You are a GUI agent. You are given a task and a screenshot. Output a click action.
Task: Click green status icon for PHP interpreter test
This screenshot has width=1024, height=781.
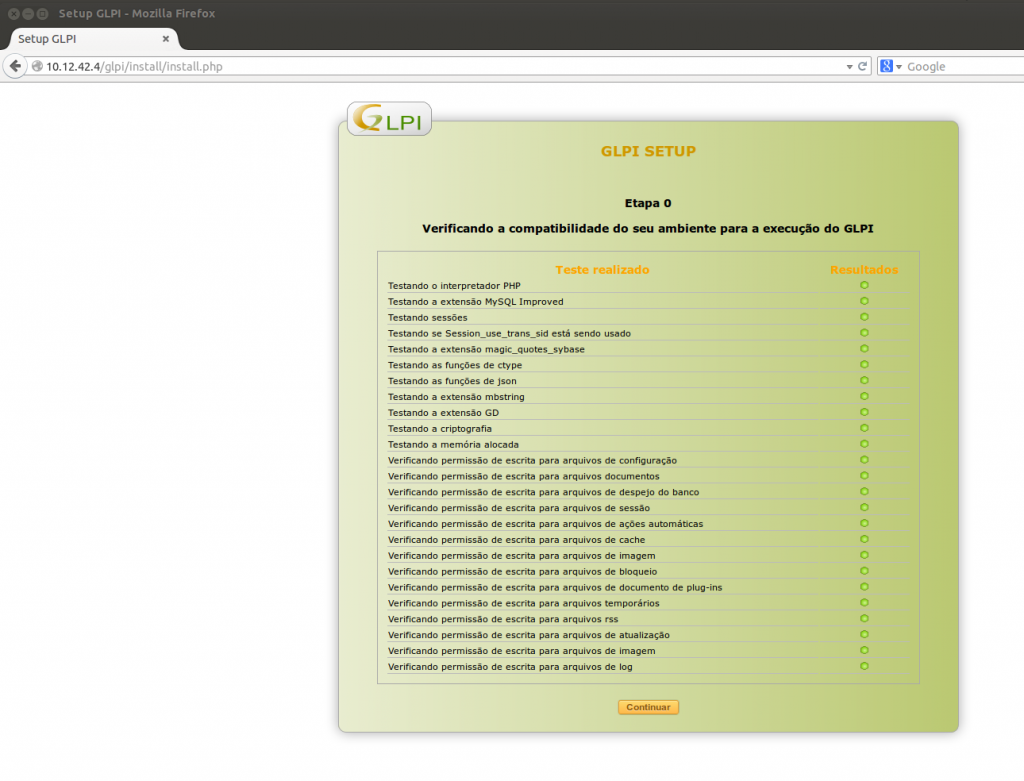864,285
